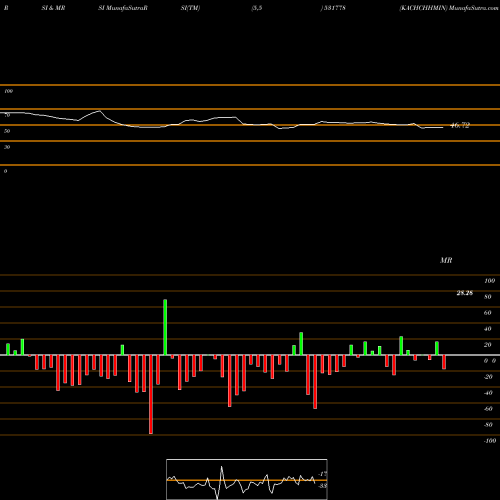The width and height of the screenshot is (500, 500).
Task: Click the RSI axis label 50
Action: coord(7,131)
